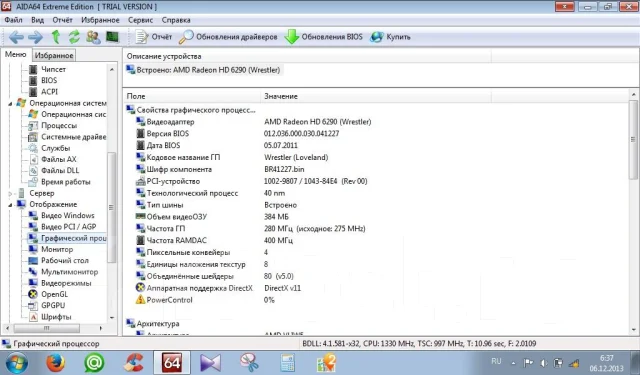Image resolution: width=640 pixels, height=375 pixels.
Task: Open the calculator taskbar icon
Action: [x=287, y=363]
